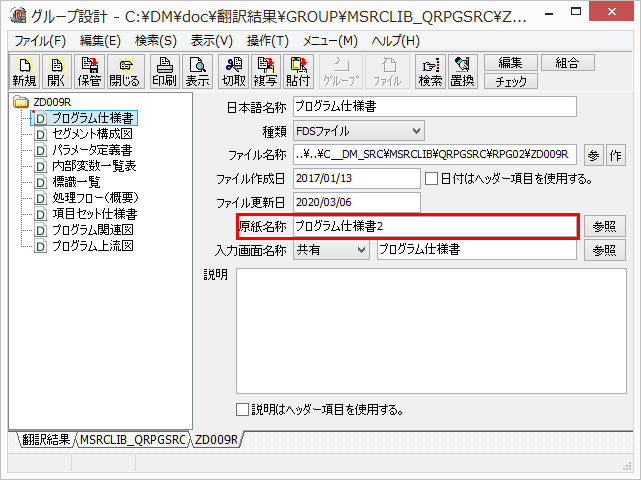Select セグメント構成図 tree label
The height and width of the screenshot is (480, 641).
pyautogui.click(x=92, y=134)
